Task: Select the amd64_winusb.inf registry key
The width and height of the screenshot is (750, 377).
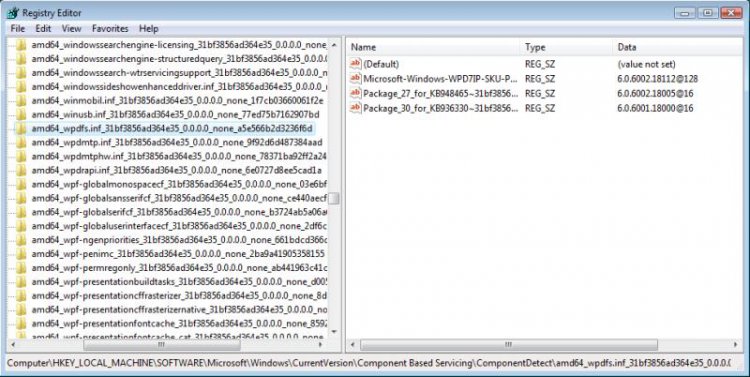Action: point(175,115)
